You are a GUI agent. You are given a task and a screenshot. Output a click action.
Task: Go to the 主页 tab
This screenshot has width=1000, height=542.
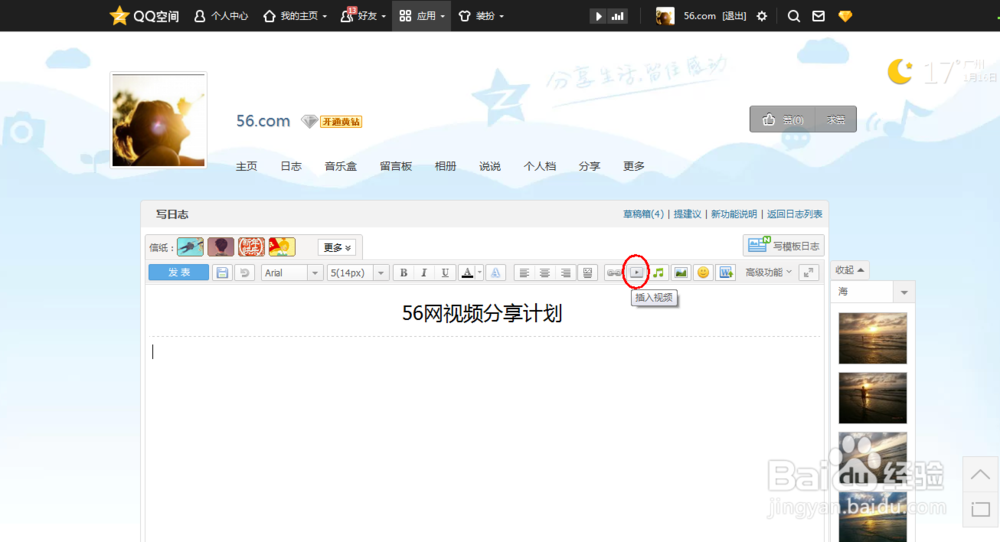246,166
